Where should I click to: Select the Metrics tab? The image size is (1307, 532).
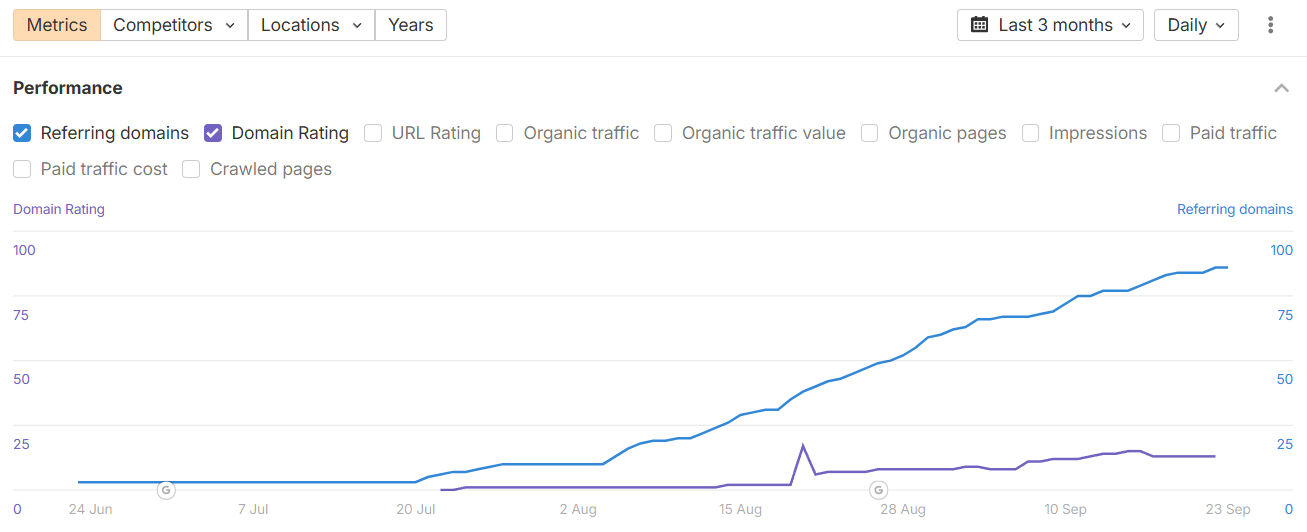tap(57, 25)
